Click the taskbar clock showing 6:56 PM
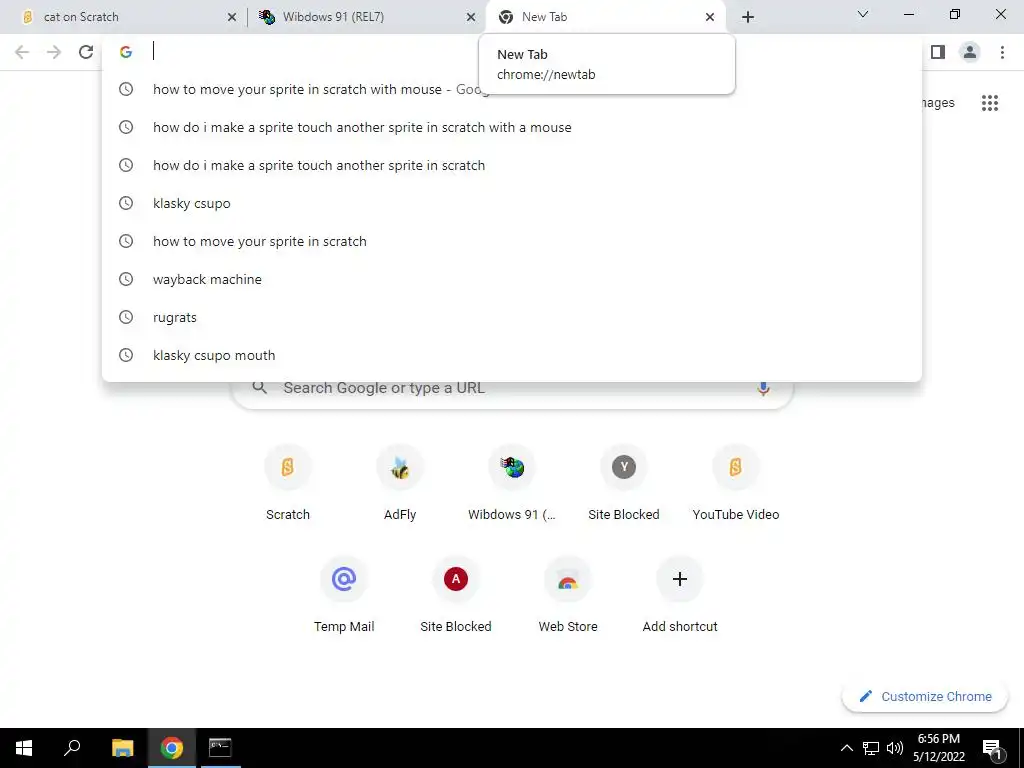This screenshot has width=1024, height=768. point(938,748)
